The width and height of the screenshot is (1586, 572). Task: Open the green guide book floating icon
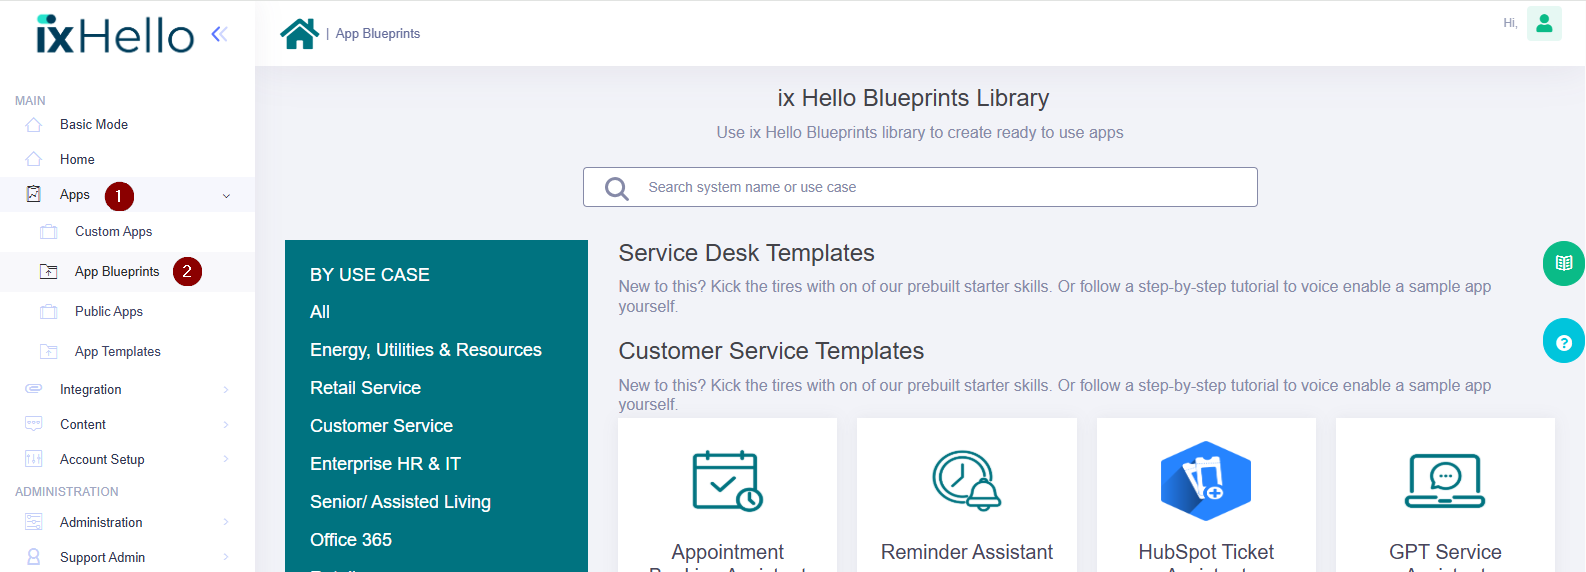pyautogui.click(x=1564, y=264)
